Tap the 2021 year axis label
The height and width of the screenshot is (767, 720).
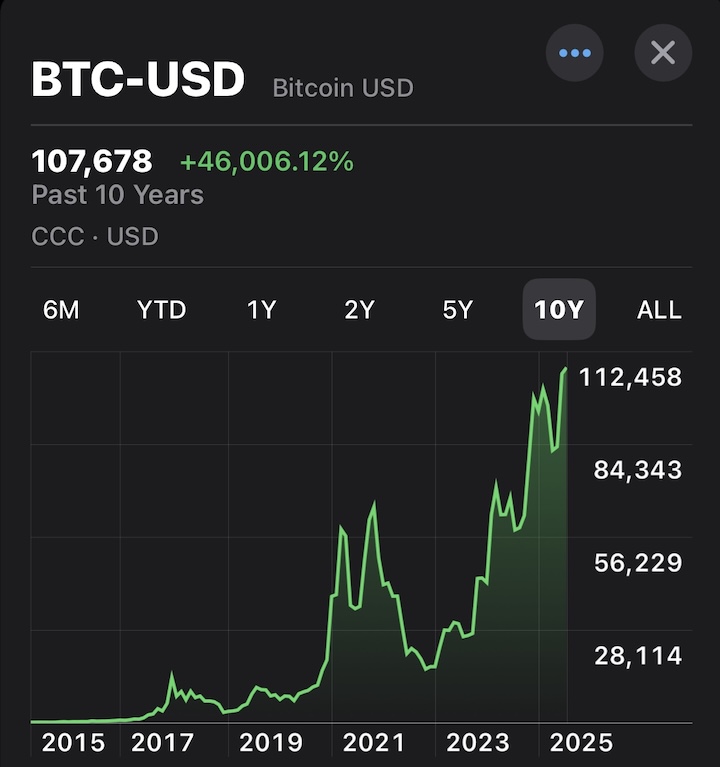tap(373, 743)
